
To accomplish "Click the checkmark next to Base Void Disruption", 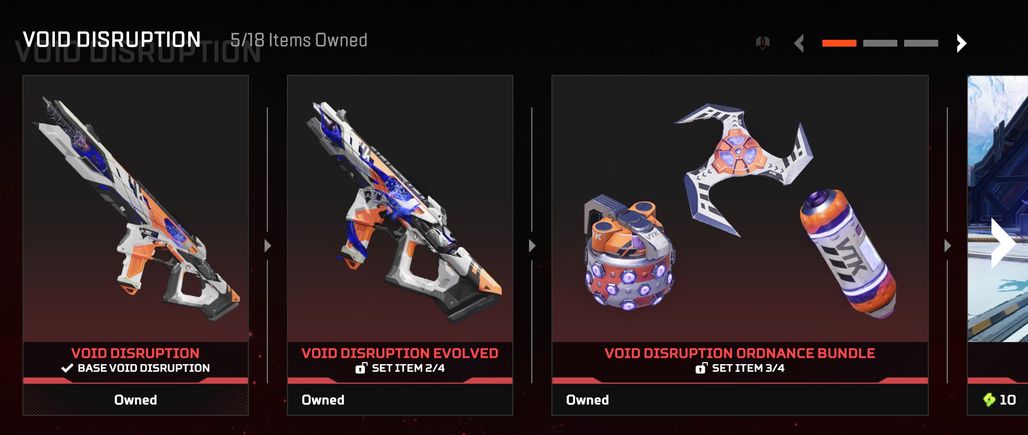I will (x=67, y=368).
